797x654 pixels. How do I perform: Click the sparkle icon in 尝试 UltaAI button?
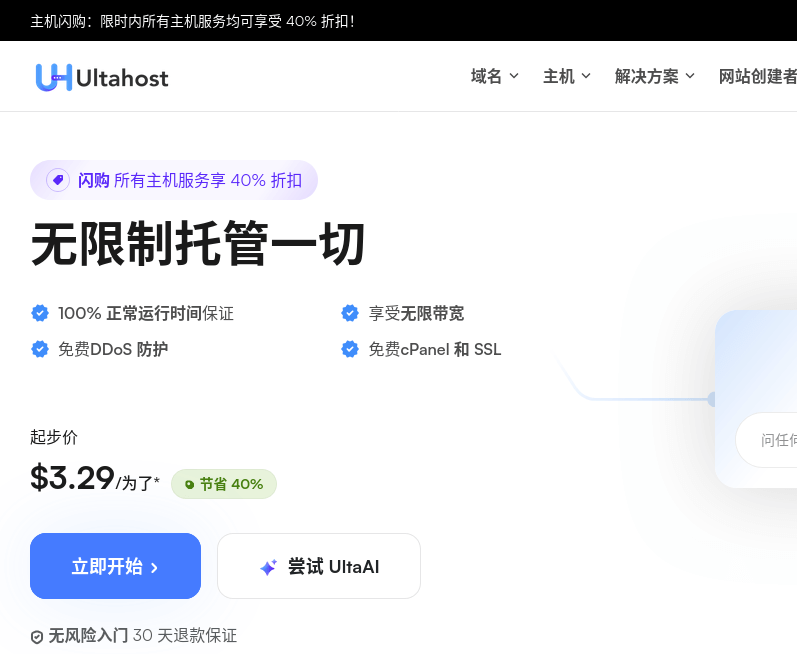(268, 567)
